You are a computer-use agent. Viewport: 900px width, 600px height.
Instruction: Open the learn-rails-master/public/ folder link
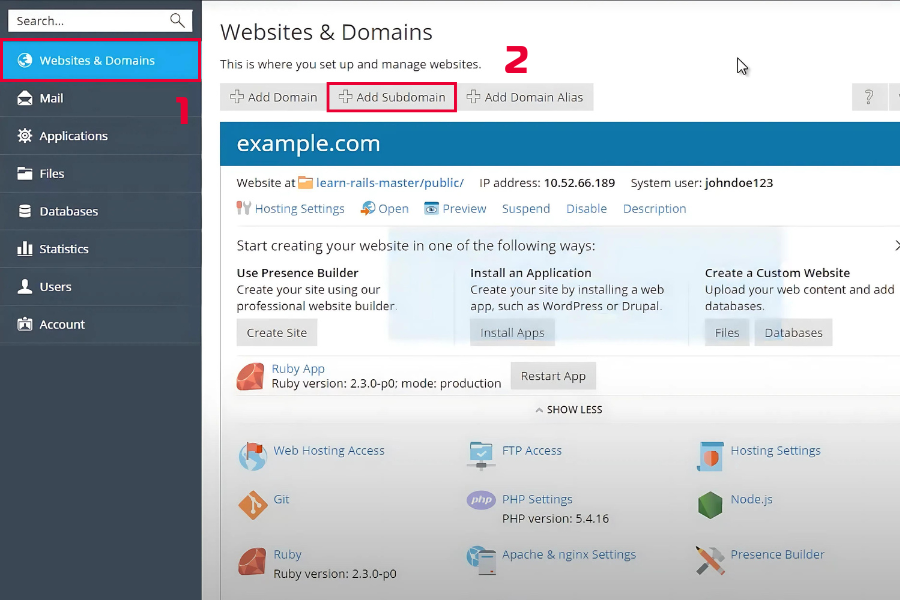coord(389,183)
